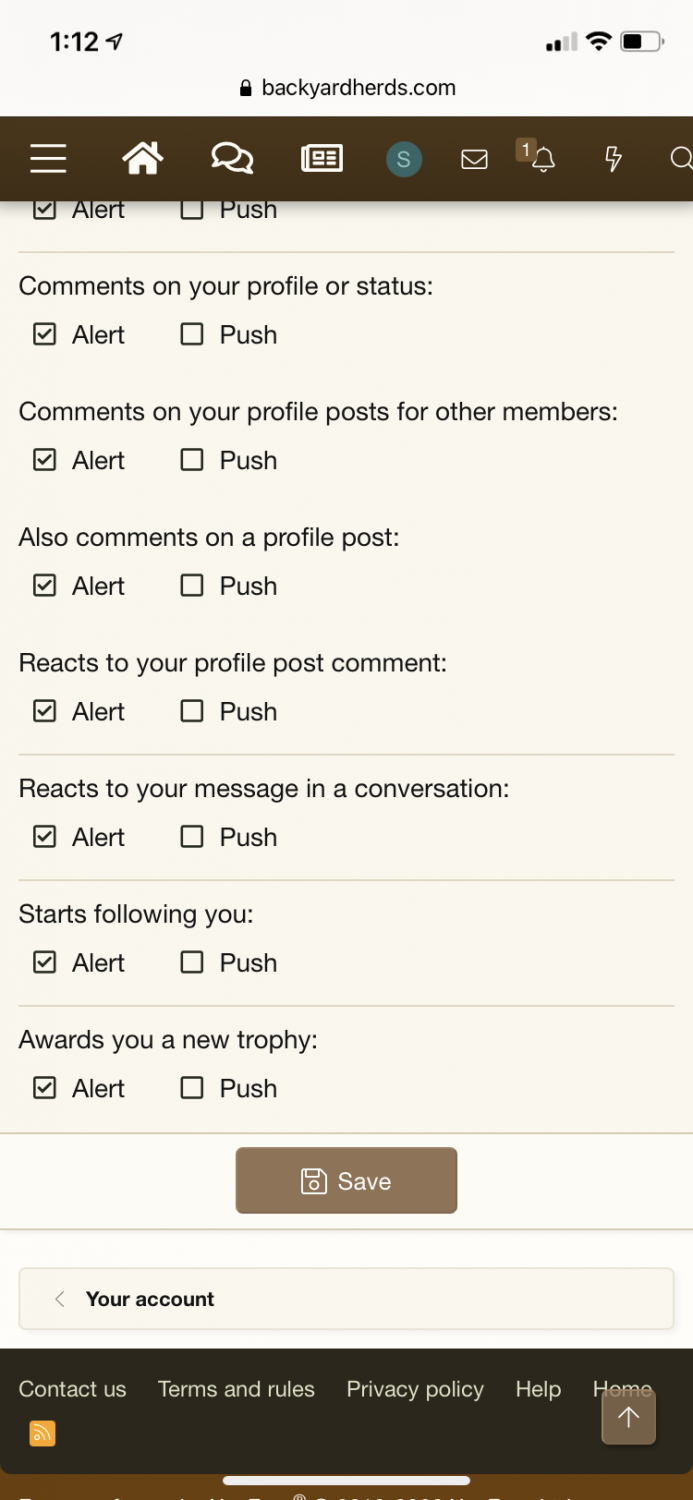The height and width of the screenshot is (1500, 693).
Task: Open conversations envelope icon
Action: click(474, 159)
